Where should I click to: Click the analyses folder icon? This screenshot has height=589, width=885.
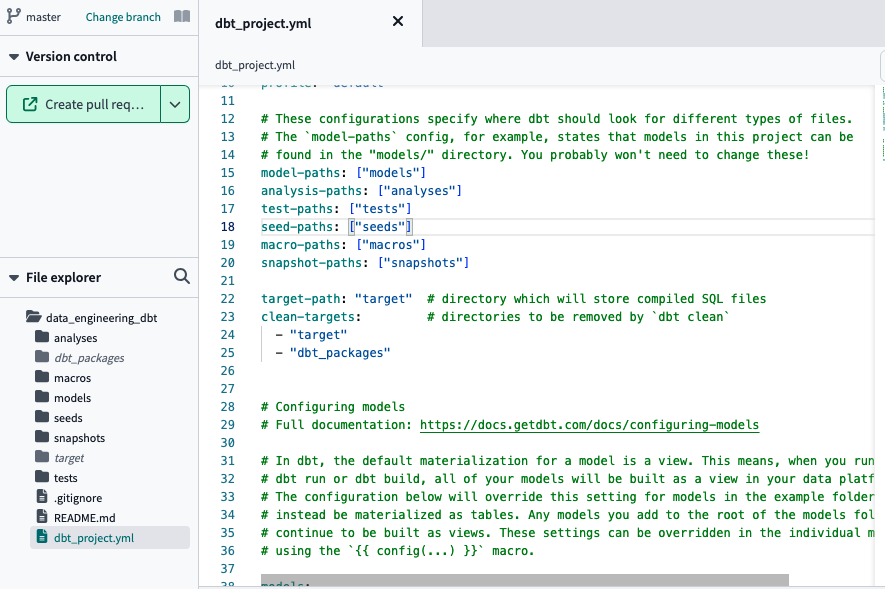[x=42, y=337]
